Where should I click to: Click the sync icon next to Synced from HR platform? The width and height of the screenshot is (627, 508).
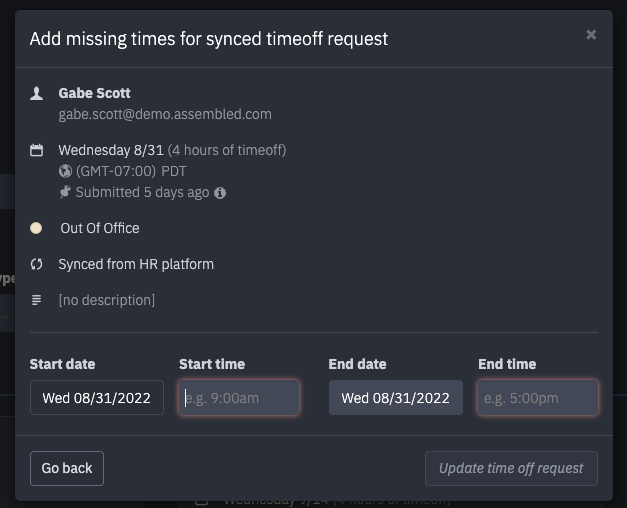(36, 264)
